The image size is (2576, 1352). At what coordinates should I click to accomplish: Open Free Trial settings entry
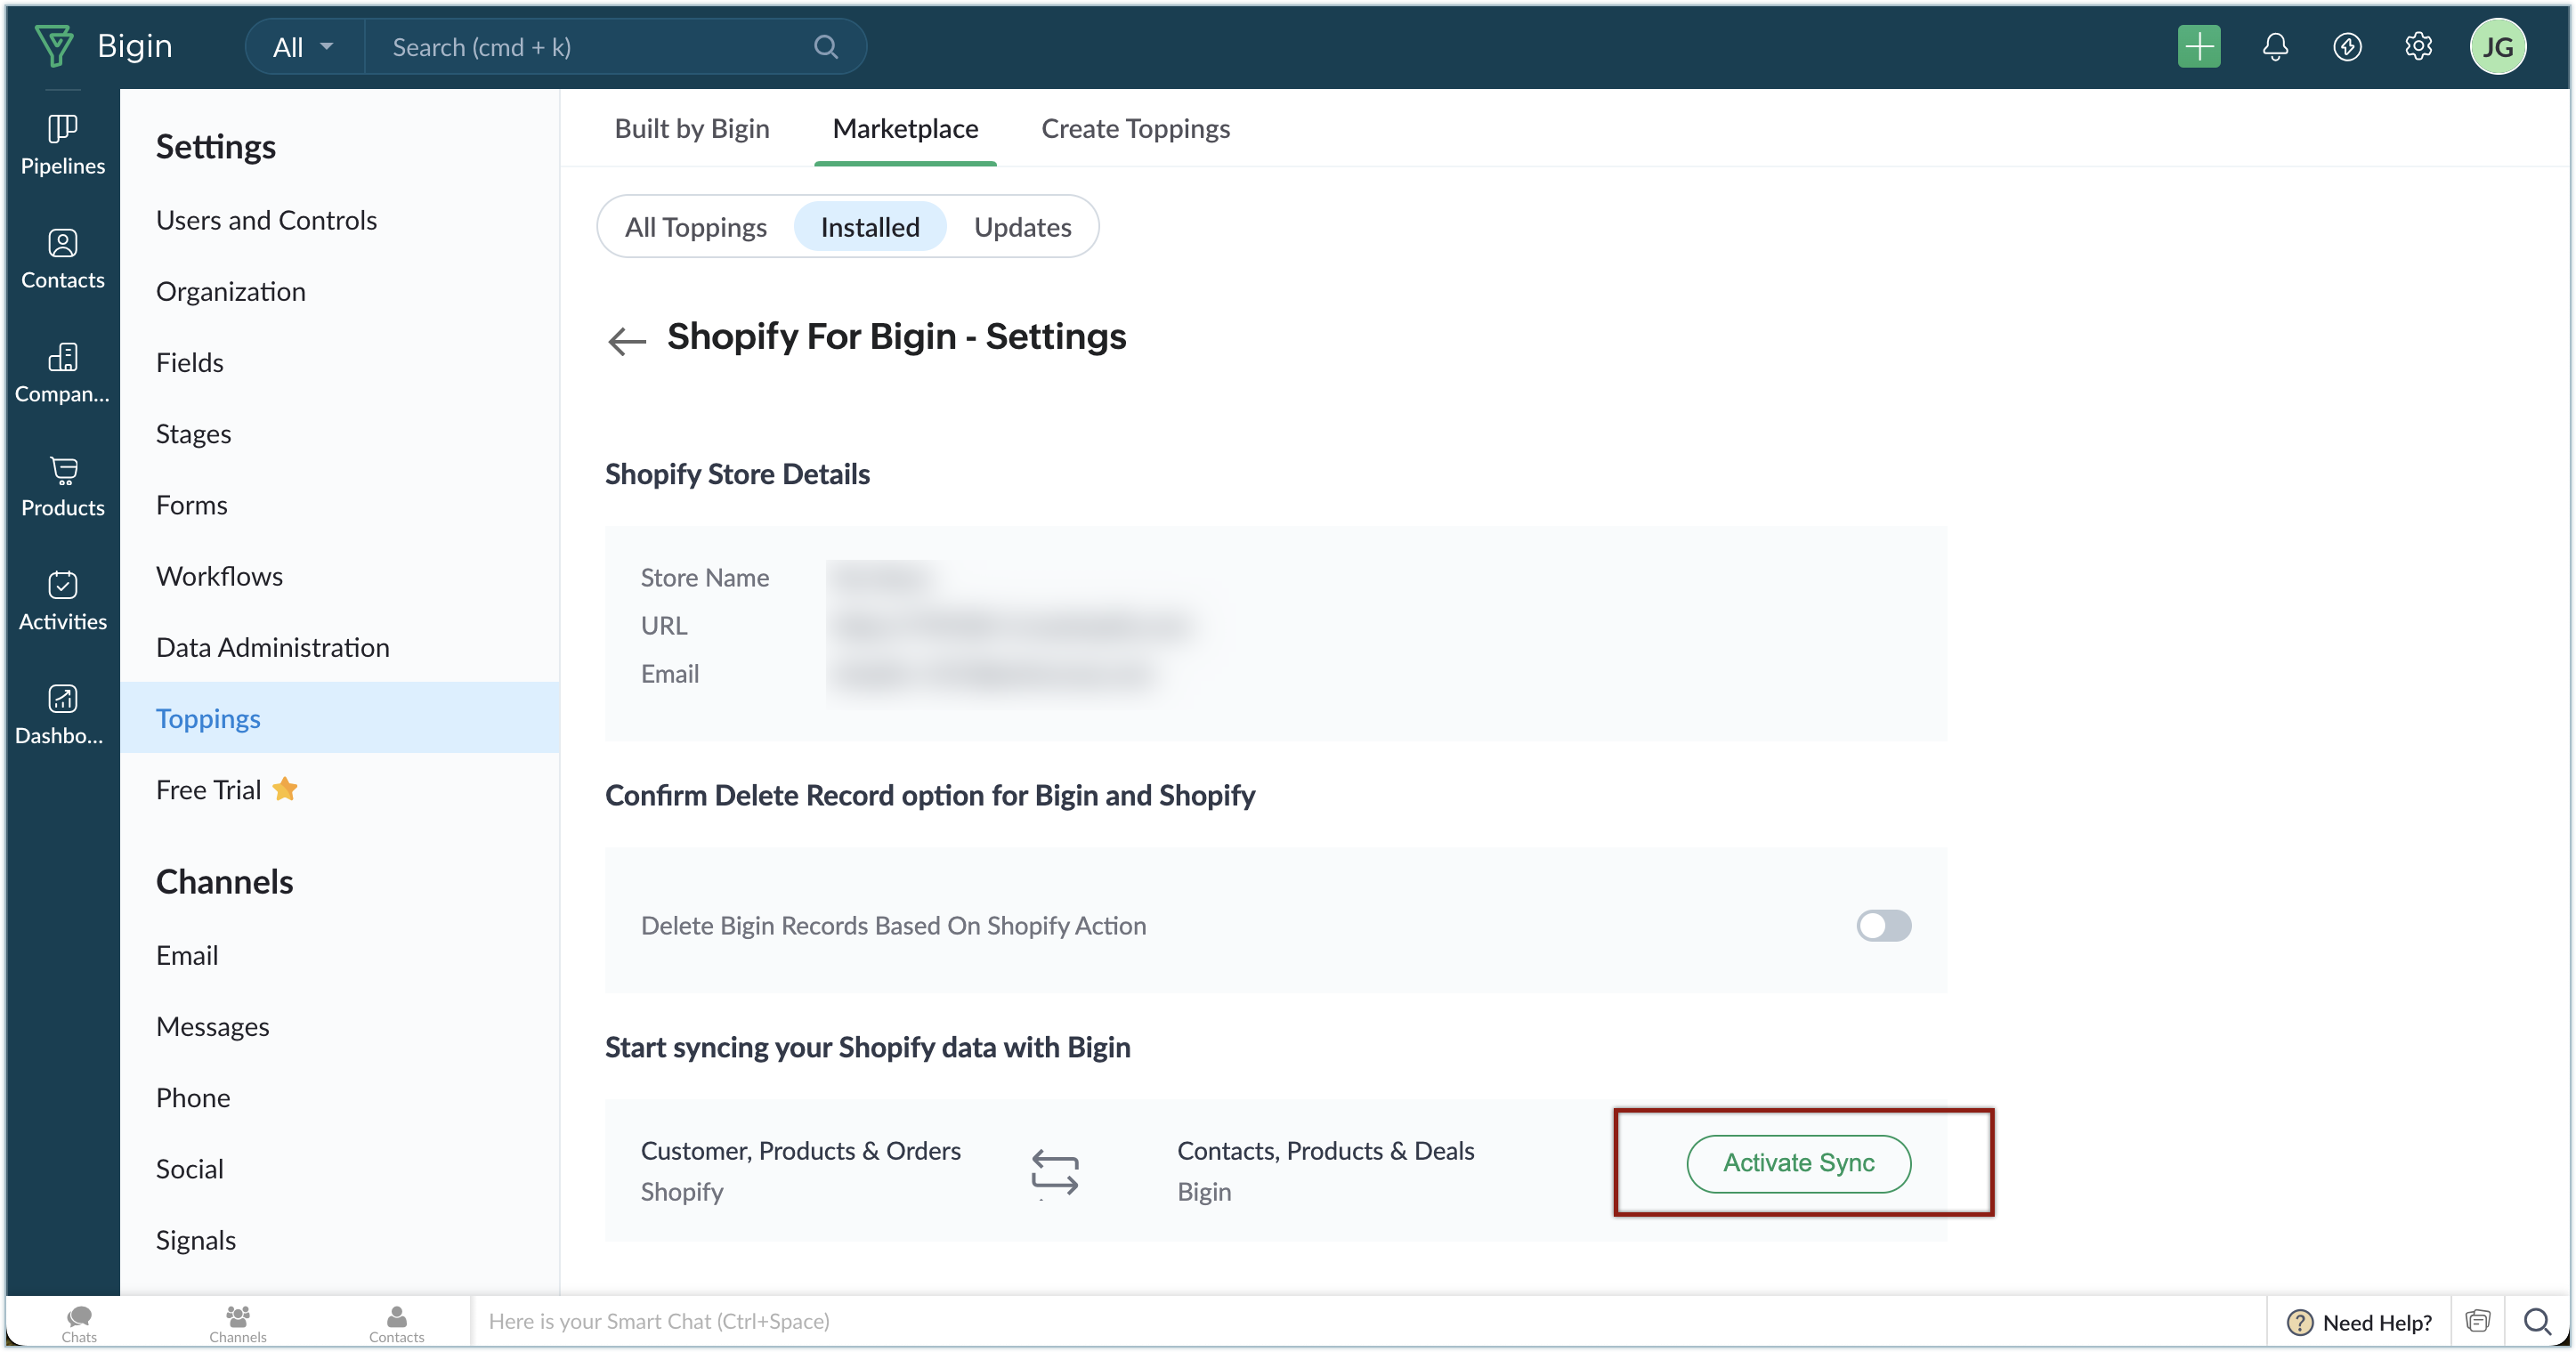point(226,790)
